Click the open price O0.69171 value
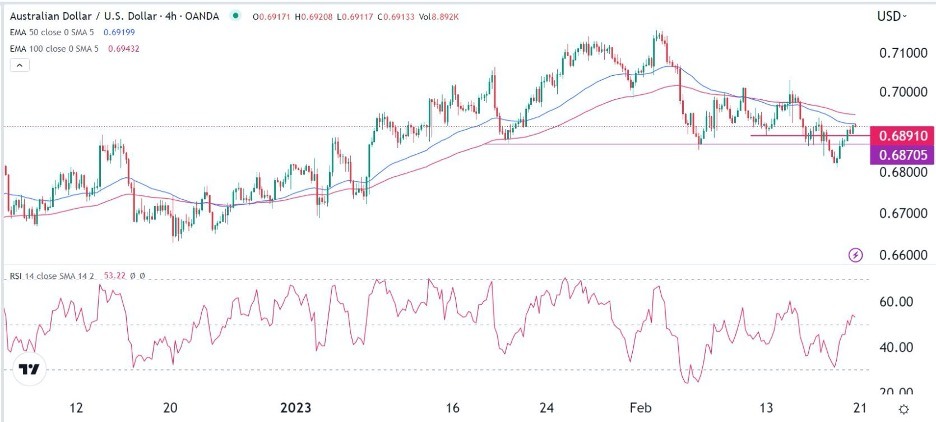 271,17
